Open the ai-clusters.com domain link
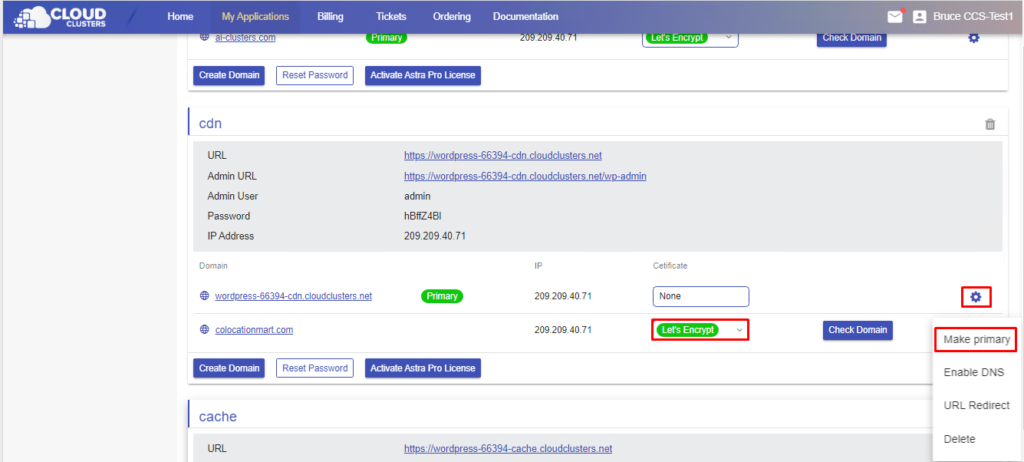 point(245,37)
